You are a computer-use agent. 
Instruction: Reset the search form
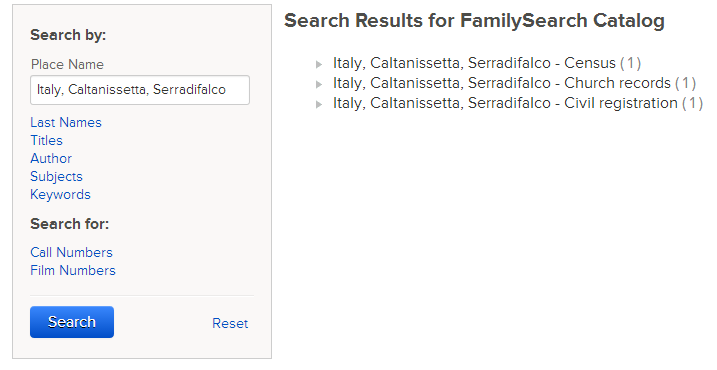point(230,323)
